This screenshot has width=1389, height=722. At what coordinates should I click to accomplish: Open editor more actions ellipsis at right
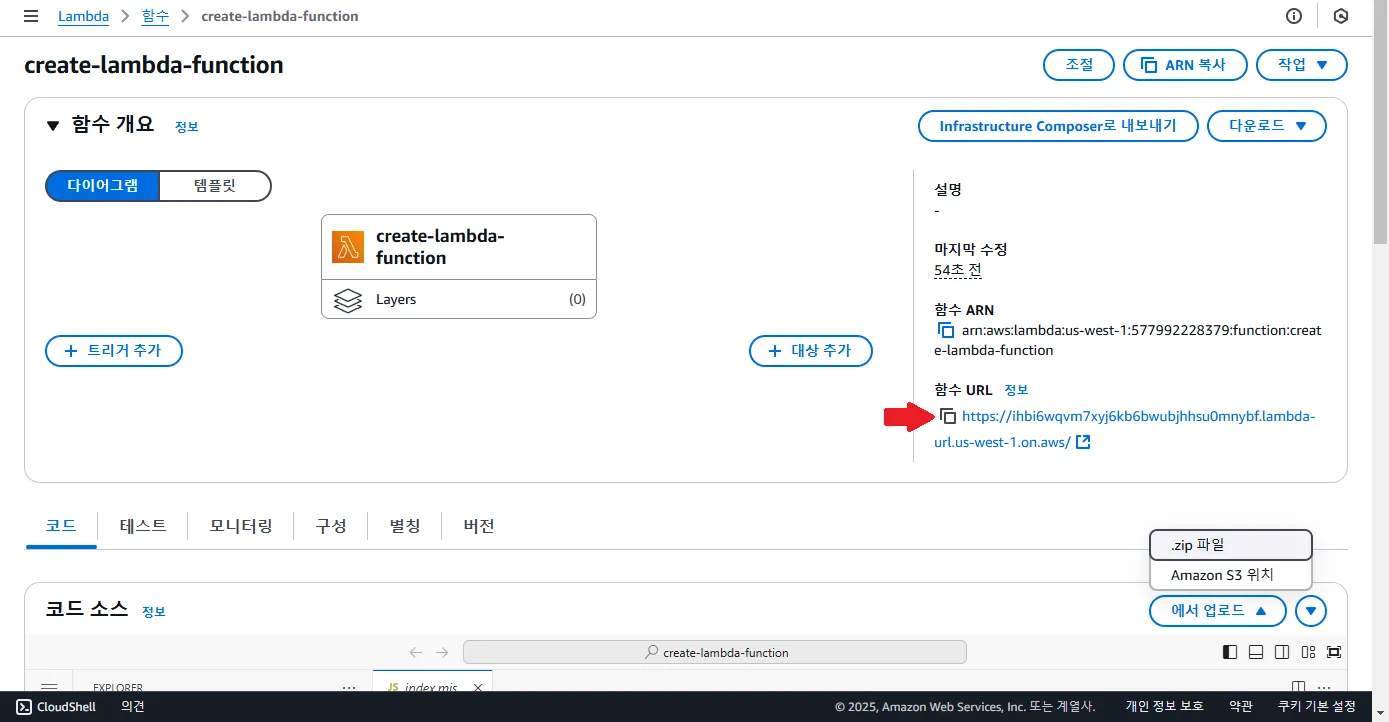1324,687
